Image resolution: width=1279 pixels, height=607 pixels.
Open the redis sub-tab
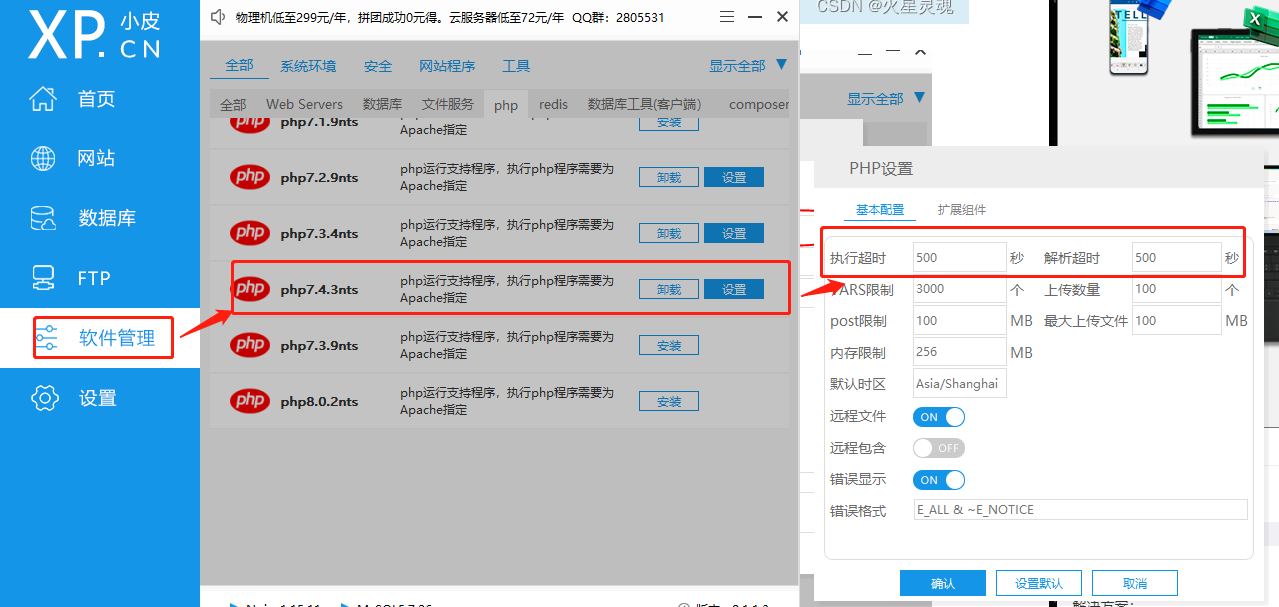[x=553, y=104]
